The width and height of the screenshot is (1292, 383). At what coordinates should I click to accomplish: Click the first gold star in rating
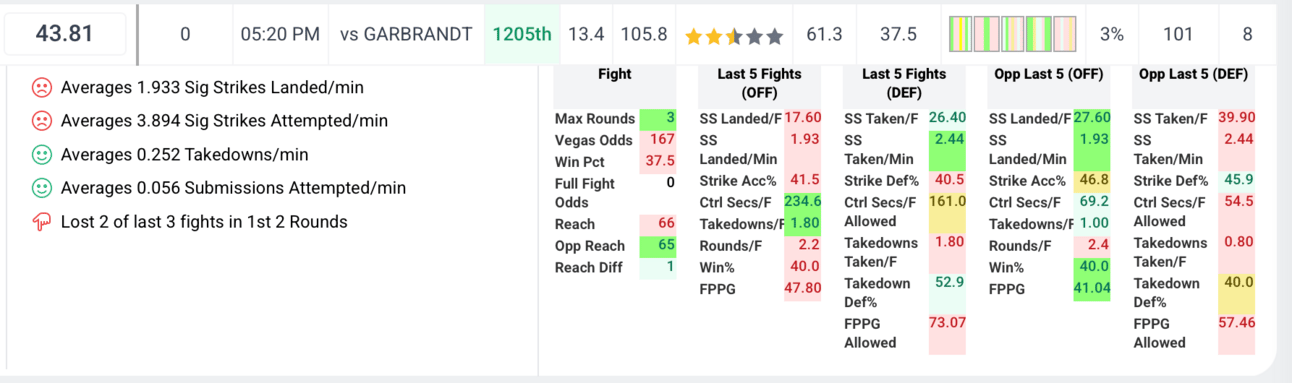(694, 36)
